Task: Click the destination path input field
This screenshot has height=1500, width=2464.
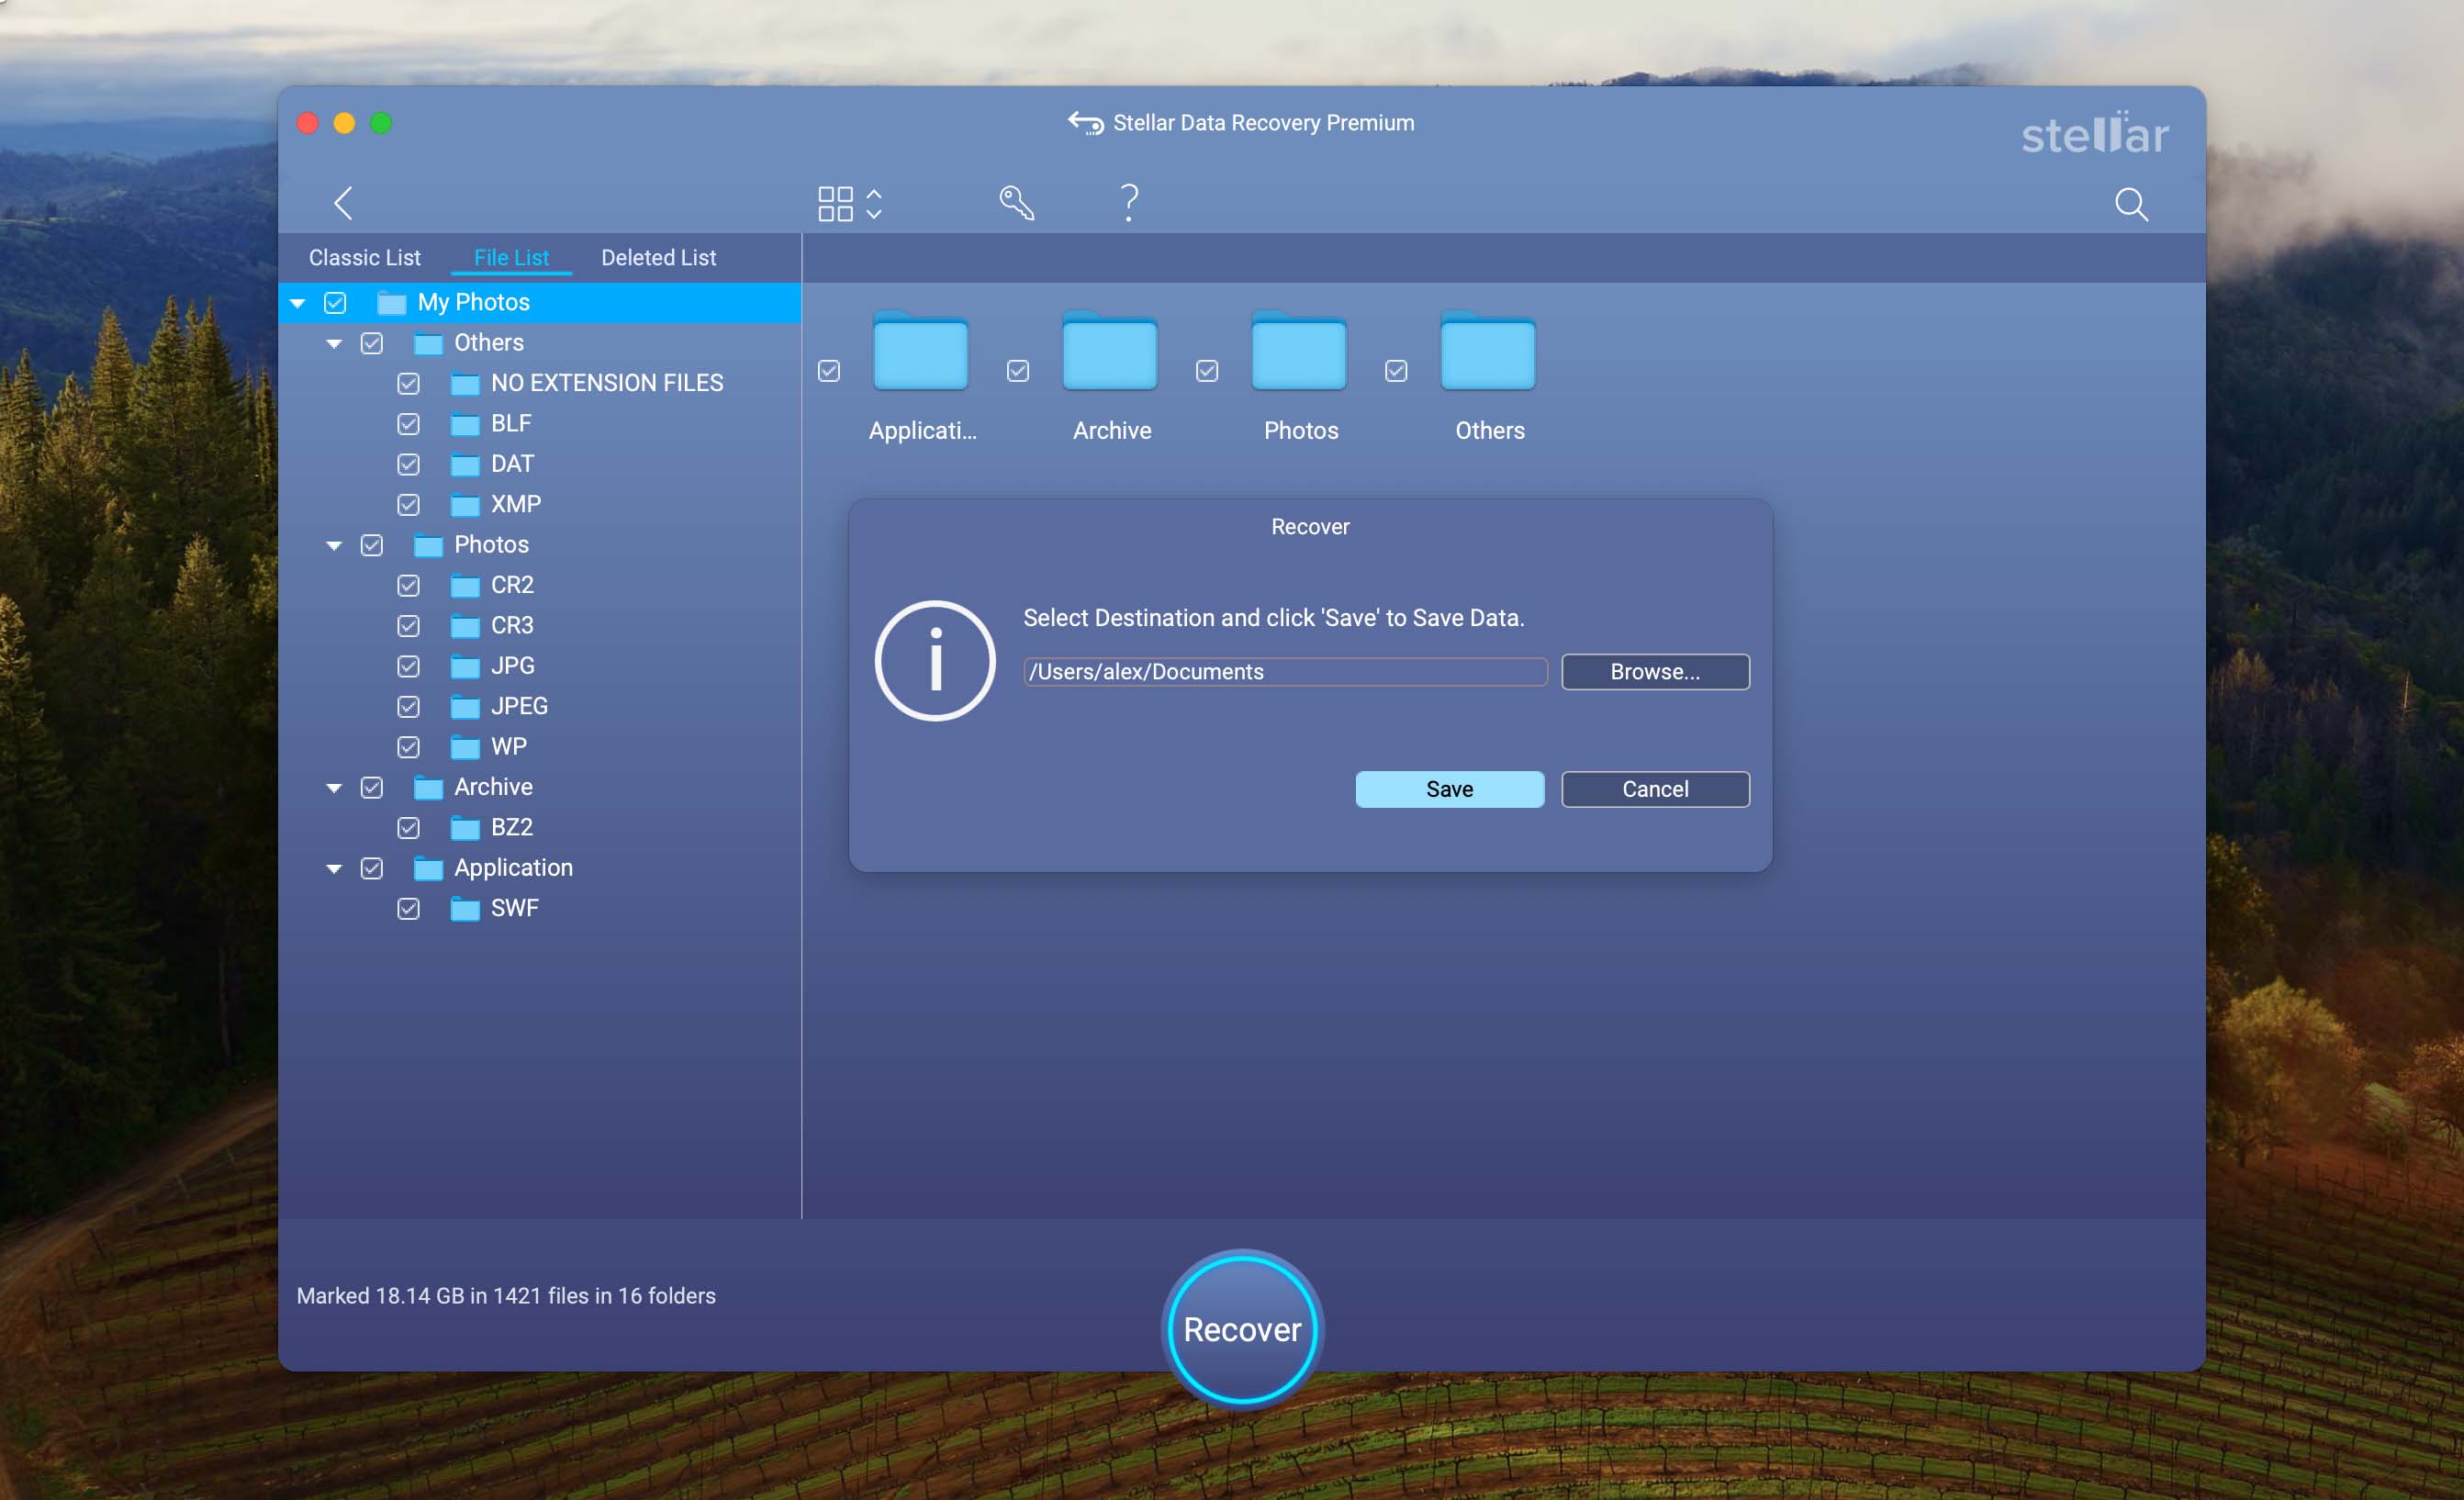Action: 1284,672
